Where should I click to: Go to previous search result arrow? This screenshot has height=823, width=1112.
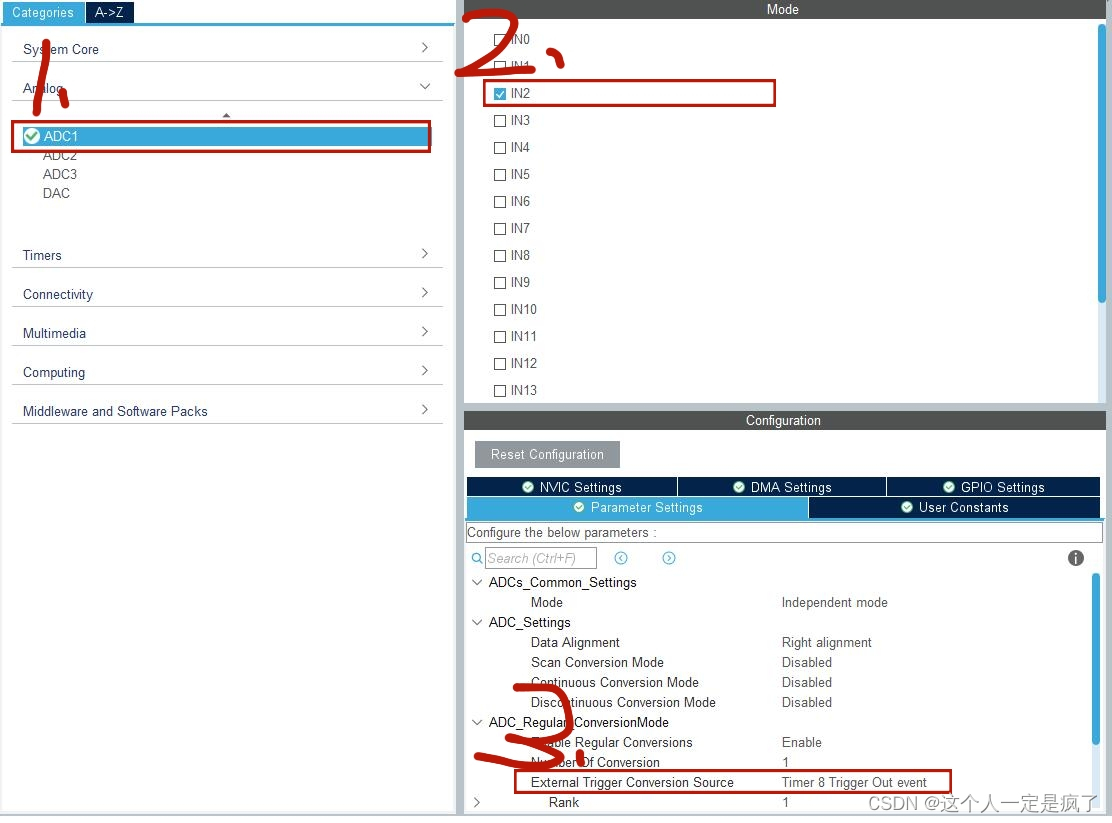pyautogui.click(x=621, y=558)
